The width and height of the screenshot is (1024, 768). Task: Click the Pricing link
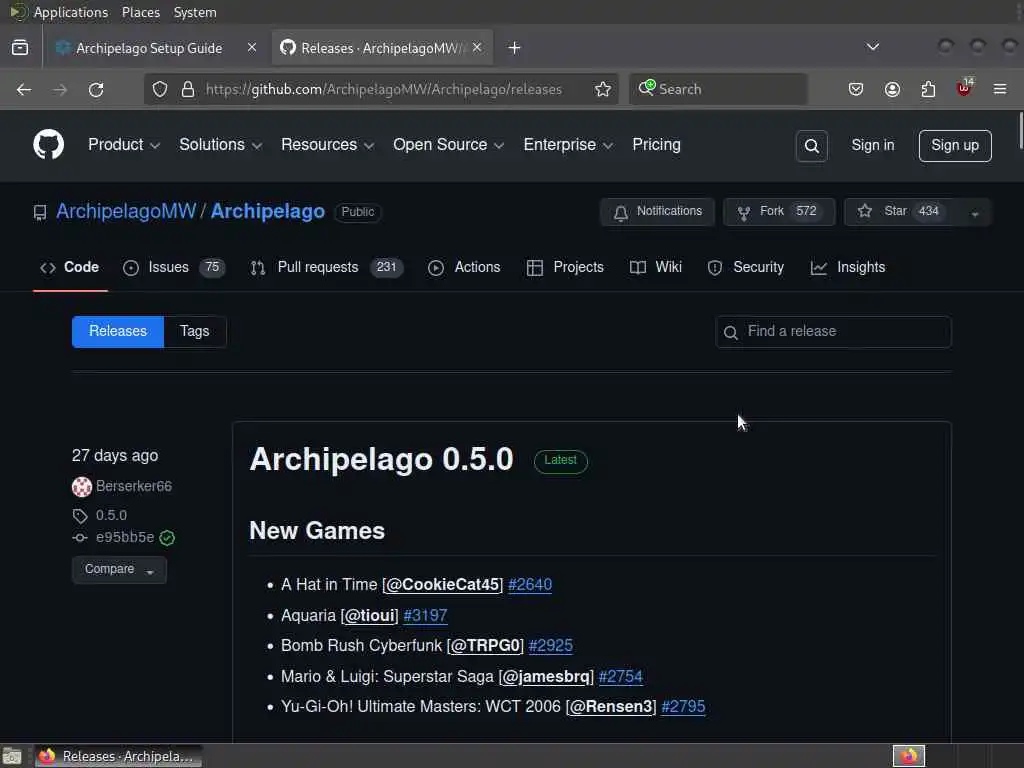(x=656, y=145)
